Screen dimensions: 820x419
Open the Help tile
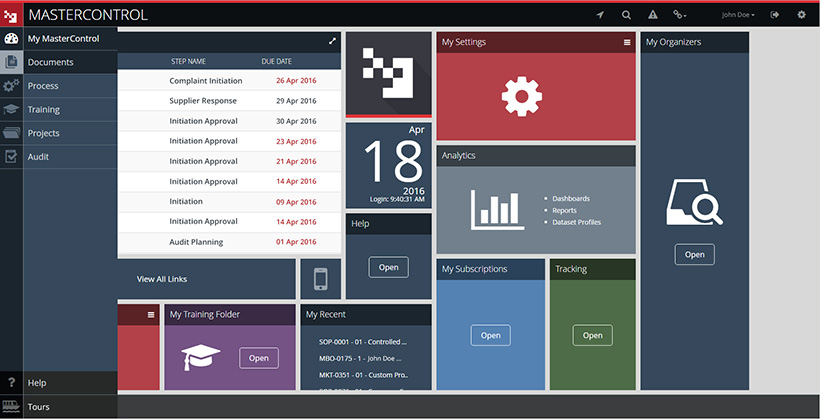coord(389,267)
